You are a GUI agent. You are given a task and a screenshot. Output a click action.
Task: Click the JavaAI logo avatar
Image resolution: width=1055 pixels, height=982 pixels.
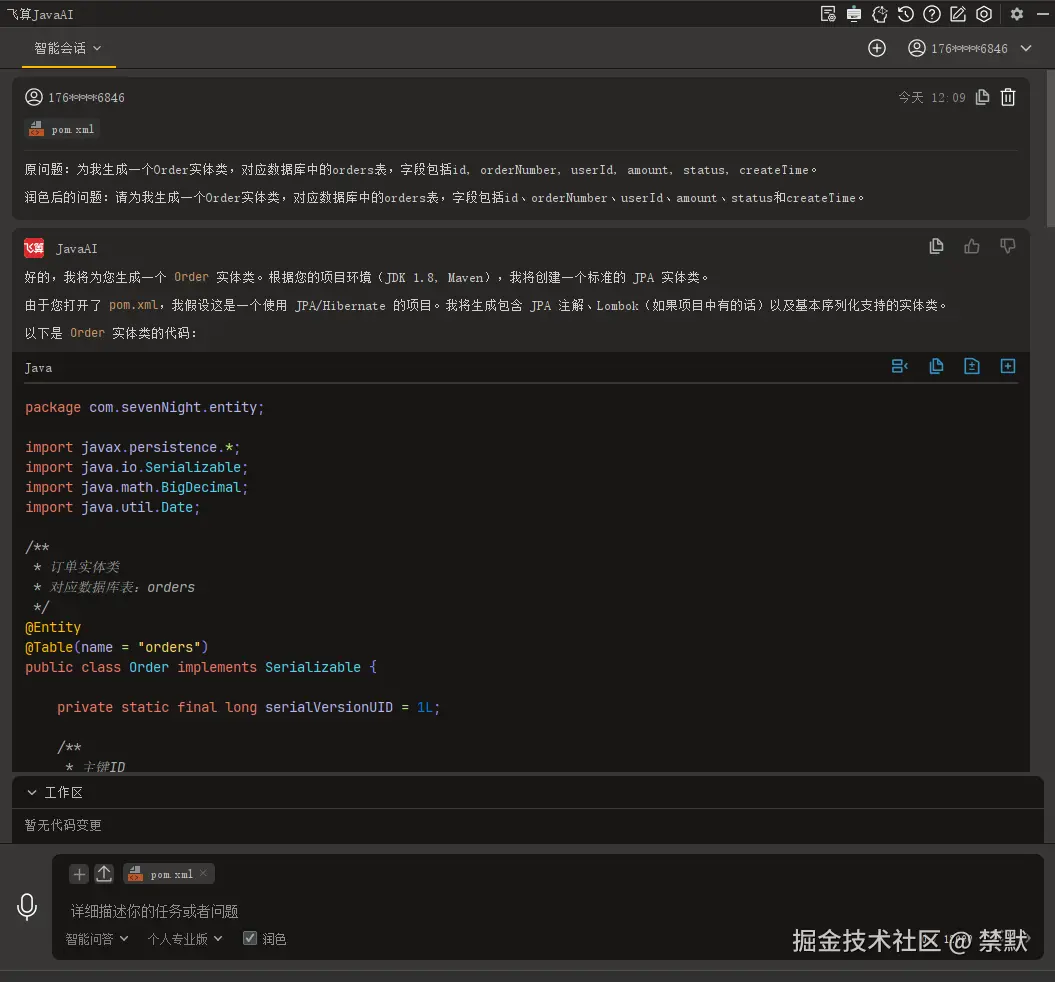coord(34,248)
